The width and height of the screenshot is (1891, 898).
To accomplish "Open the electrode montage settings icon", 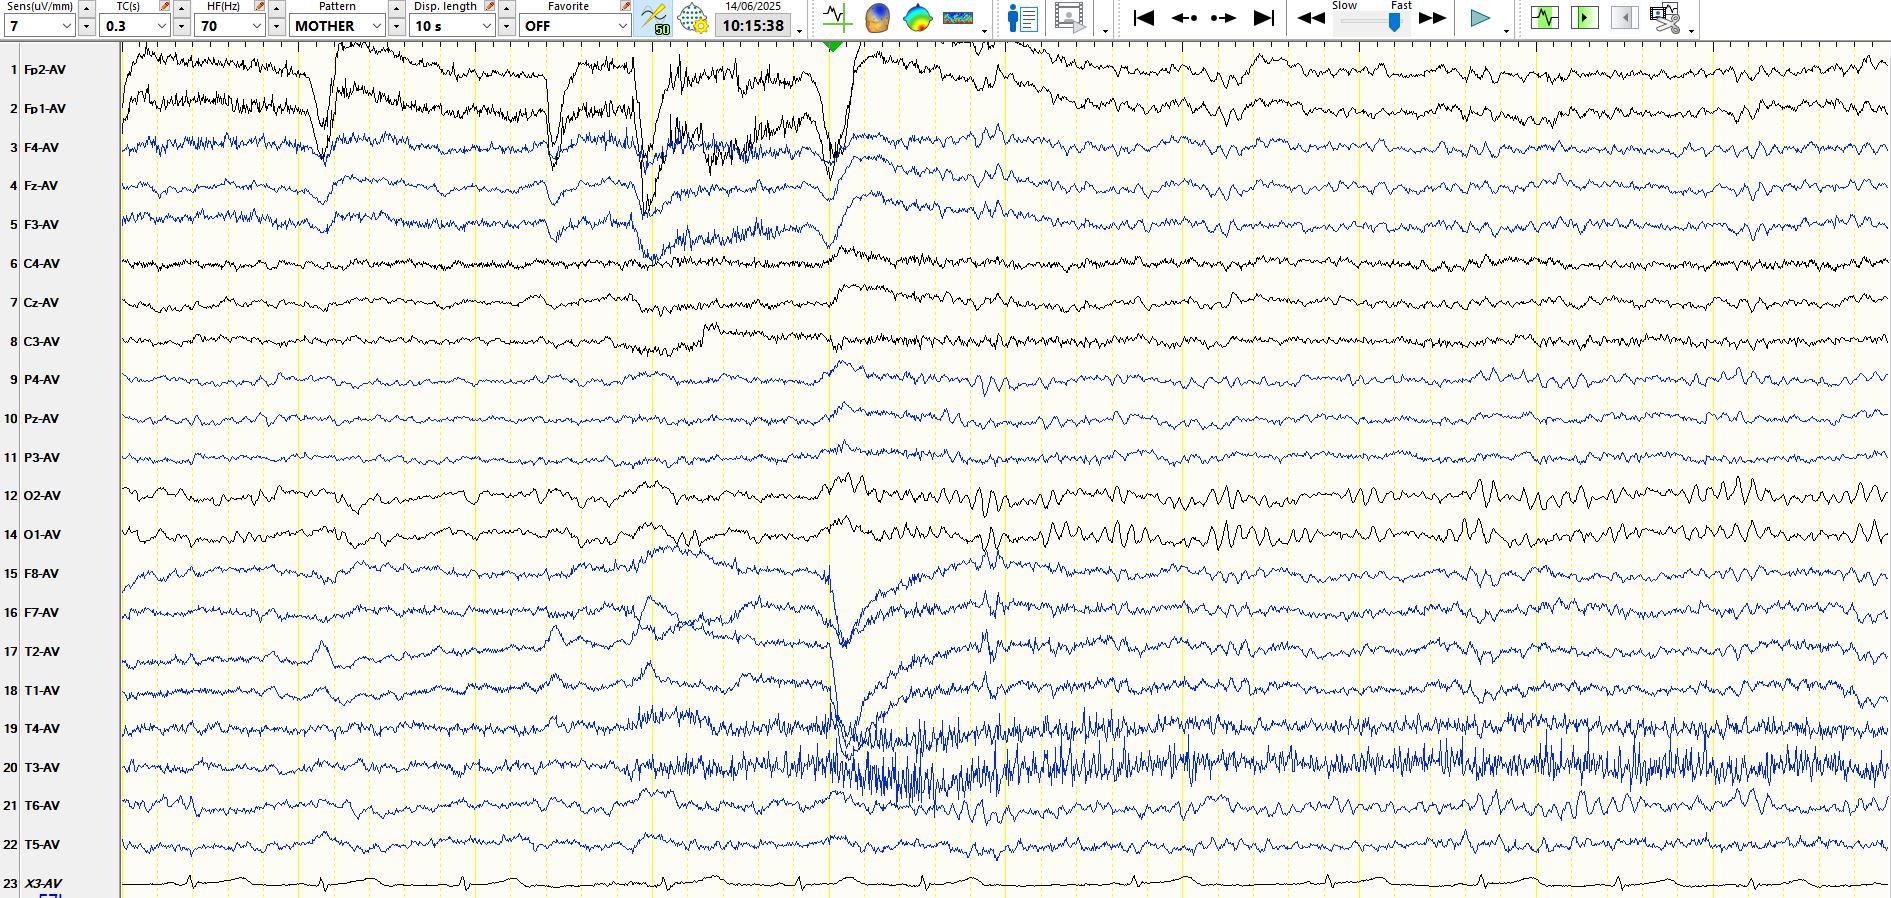I will pos(692,18).
